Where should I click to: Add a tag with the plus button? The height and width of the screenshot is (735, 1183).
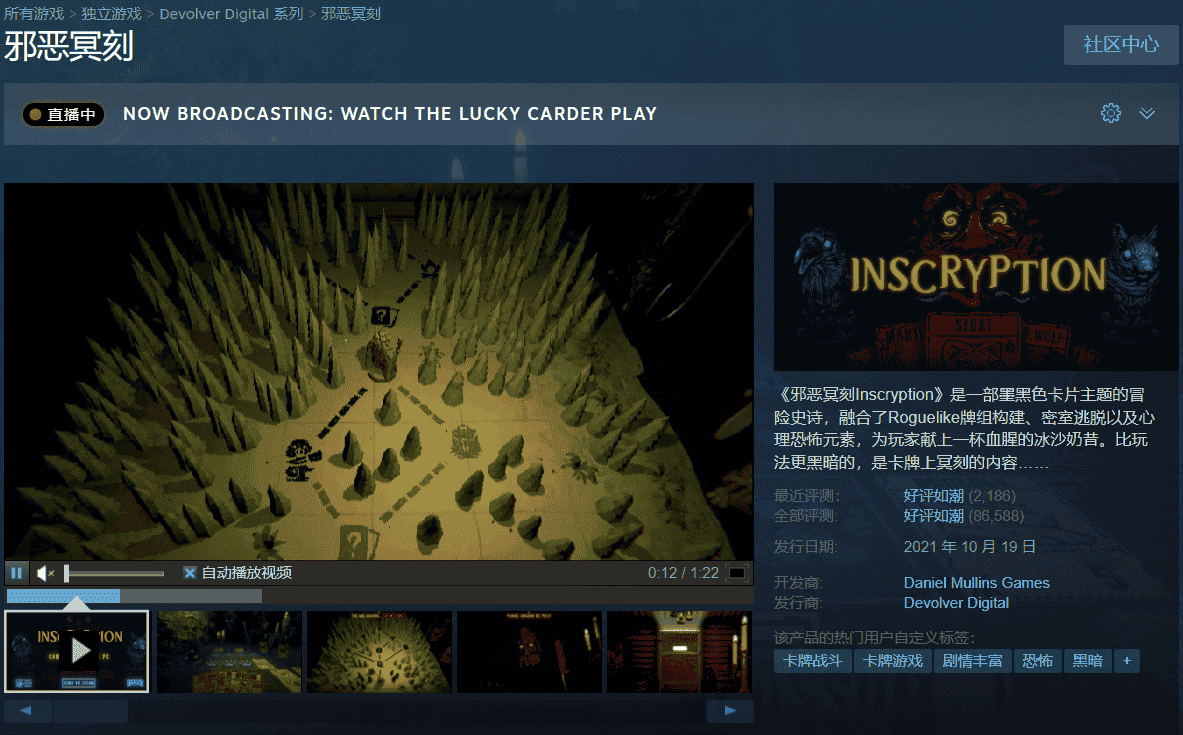(1126, 661)
